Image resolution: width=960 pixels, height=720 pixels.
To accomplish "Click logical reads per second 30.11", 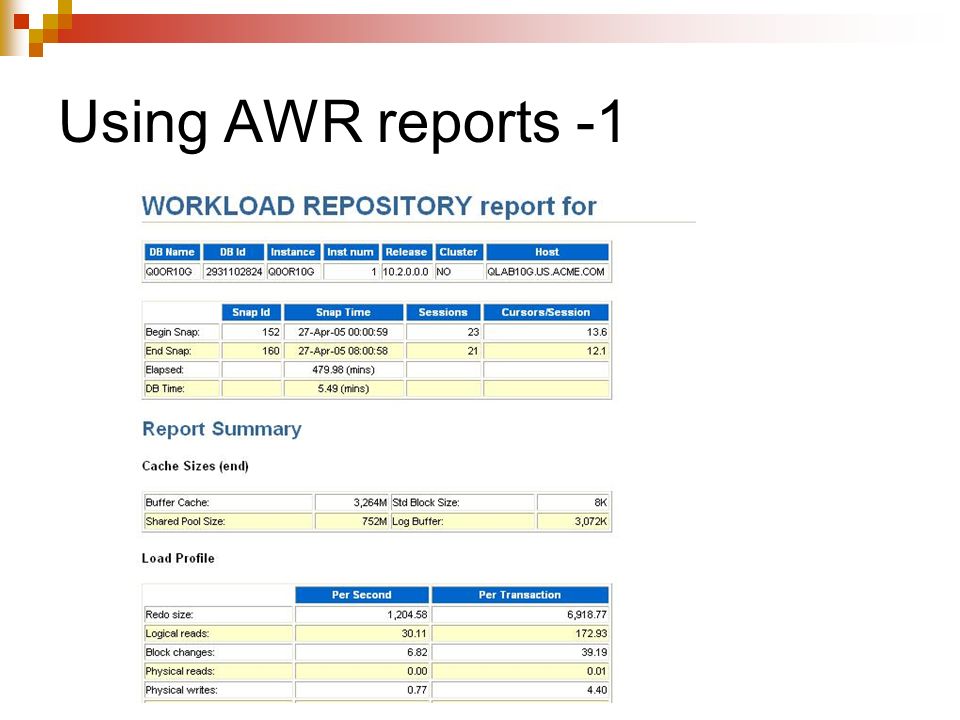I will click(414, 634).
